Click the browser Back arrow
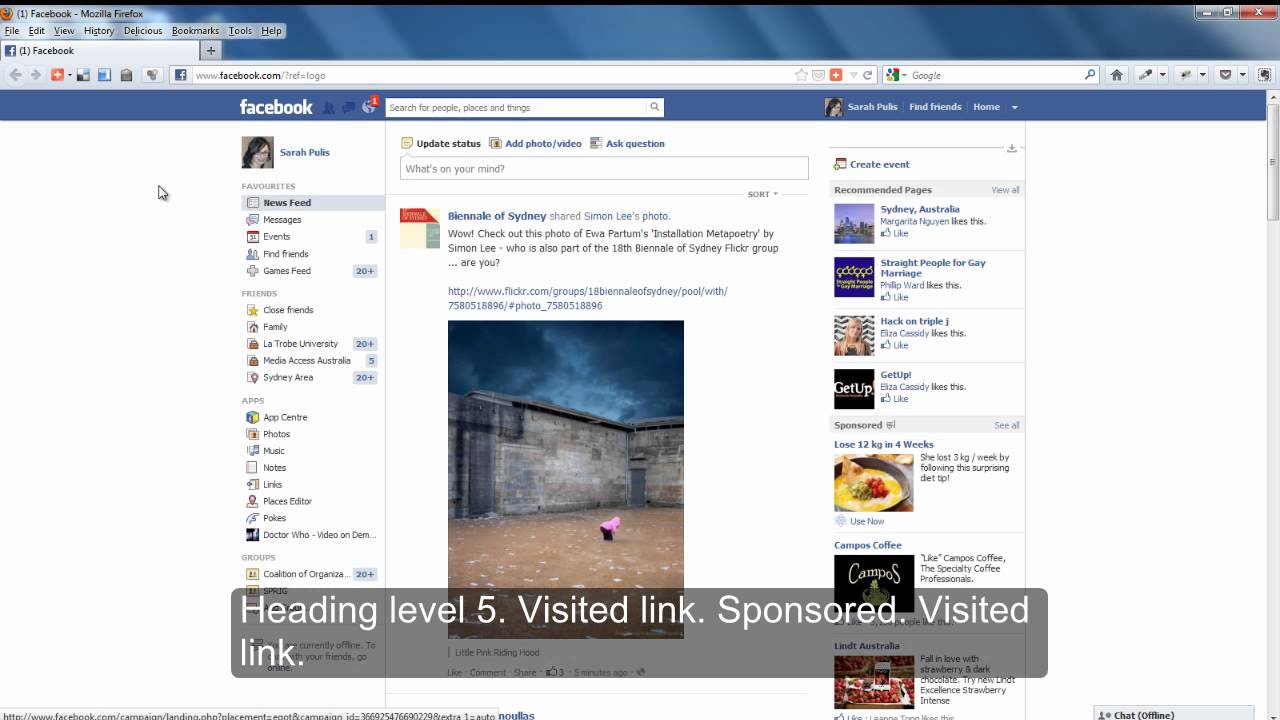Screen dimensions: 1280x720 click(15, 75)
